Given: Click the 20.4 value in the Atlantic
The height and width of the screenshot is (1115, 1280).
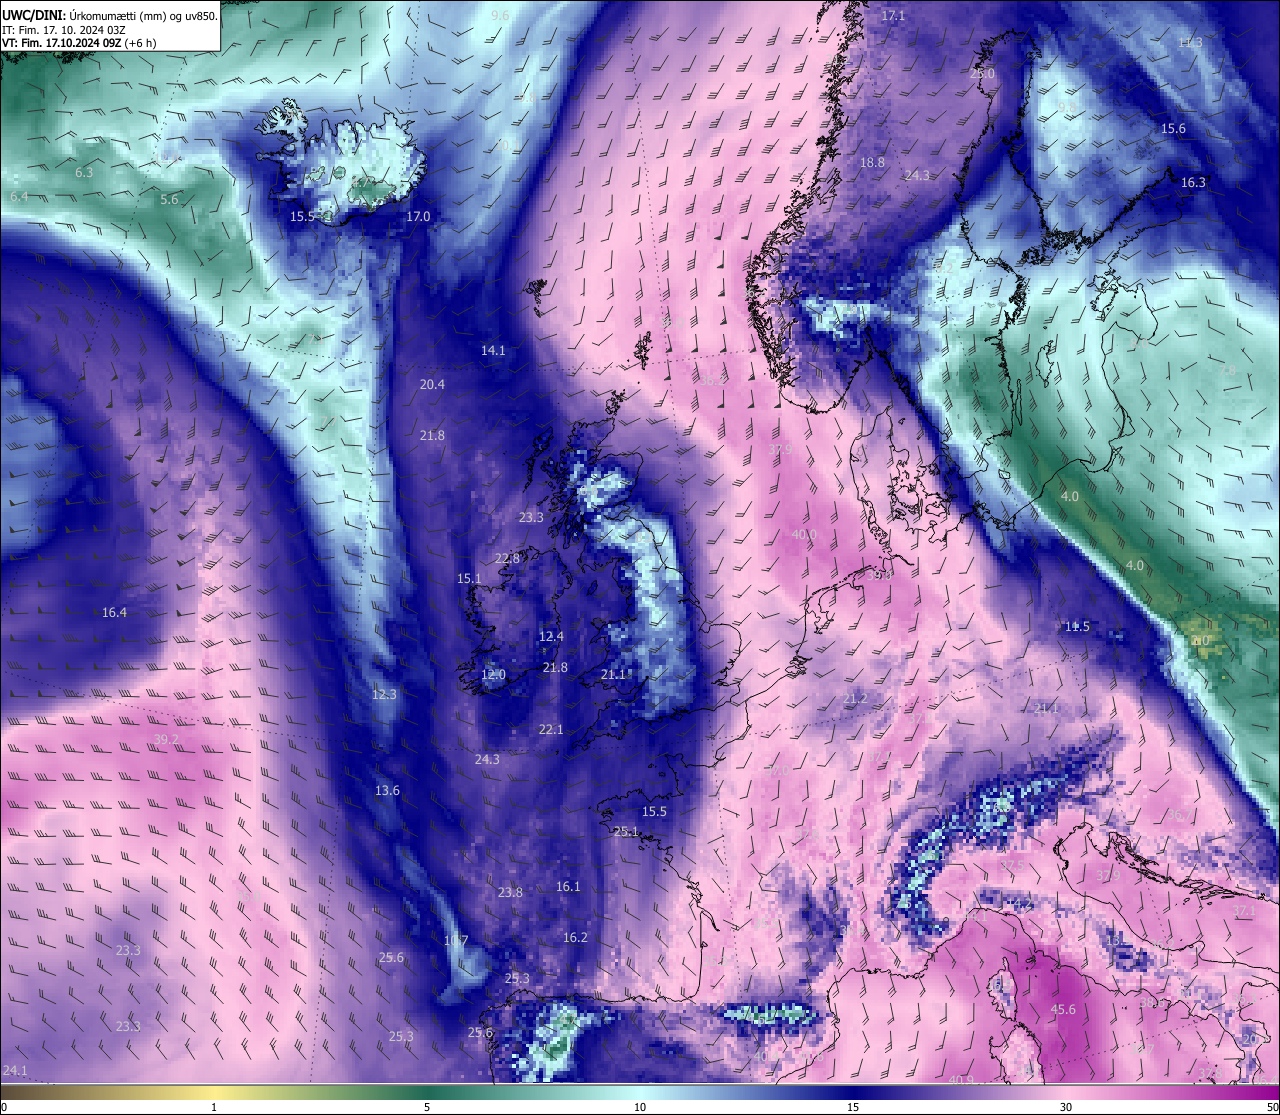Looking at the screenshot, I should click(432, 385).
